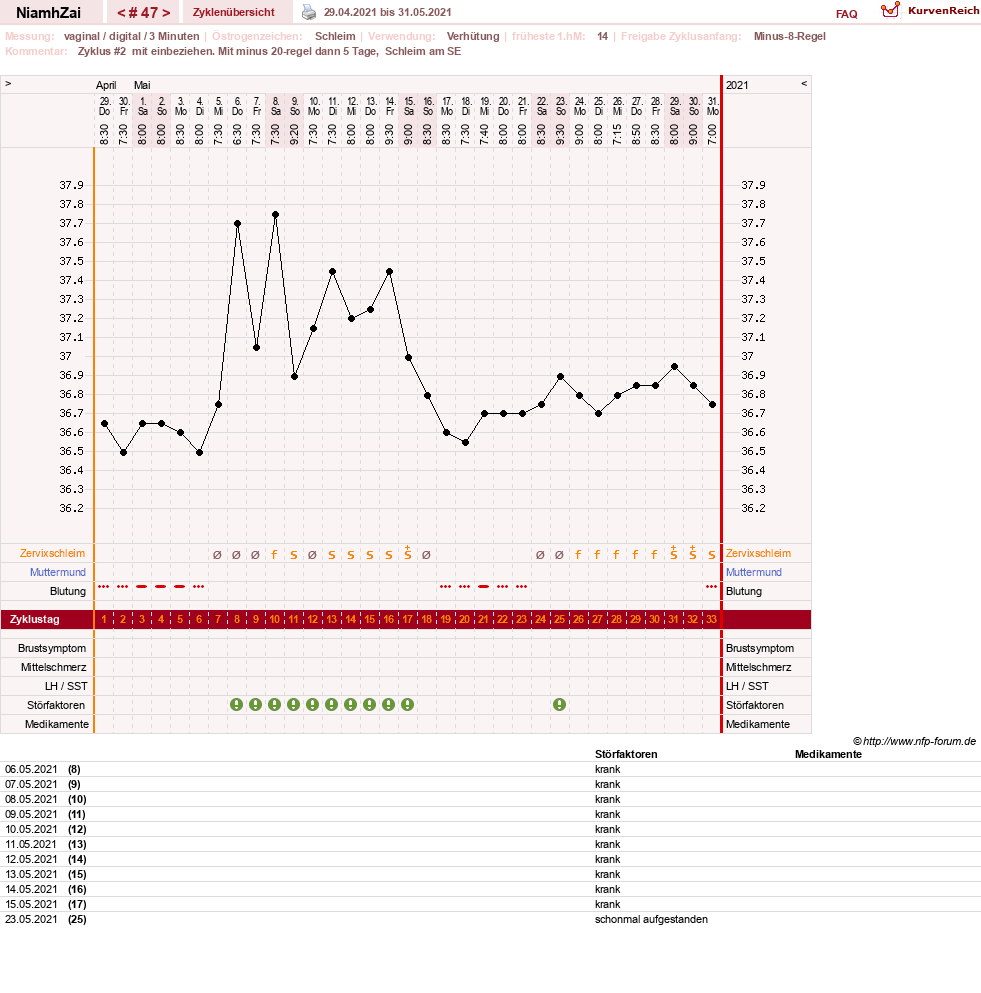Click the Minus-8-Regel value
This screenshot has height=993, width=981.
tap(789, 36)
